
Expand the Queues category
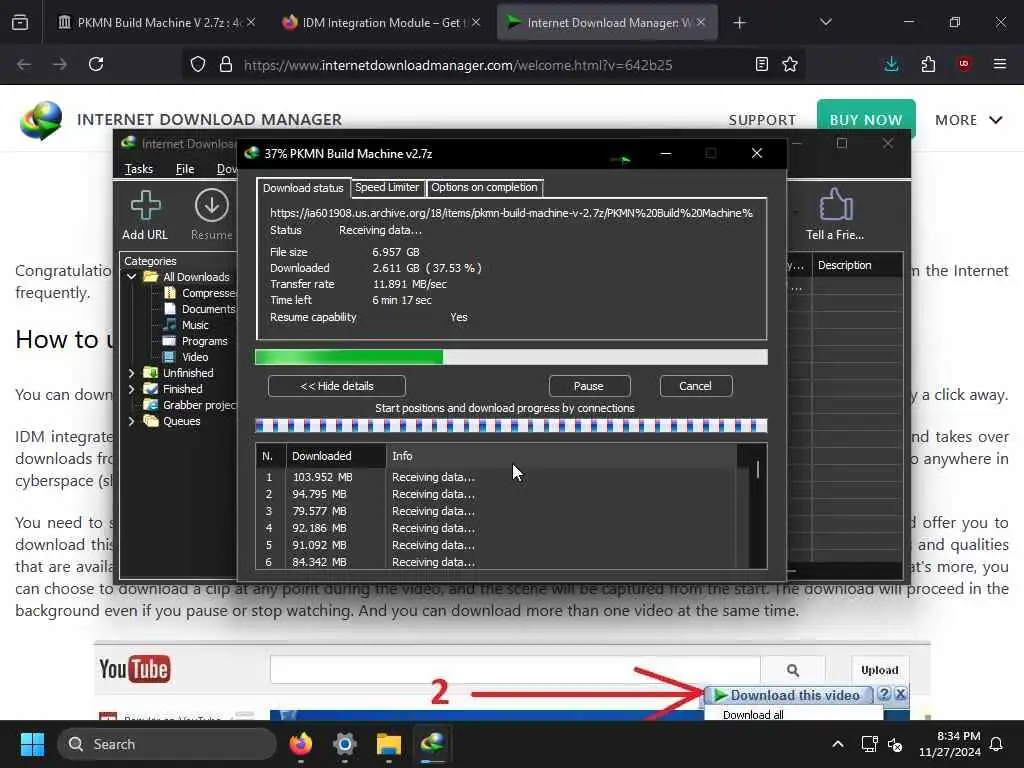click(x=131, y=421)
